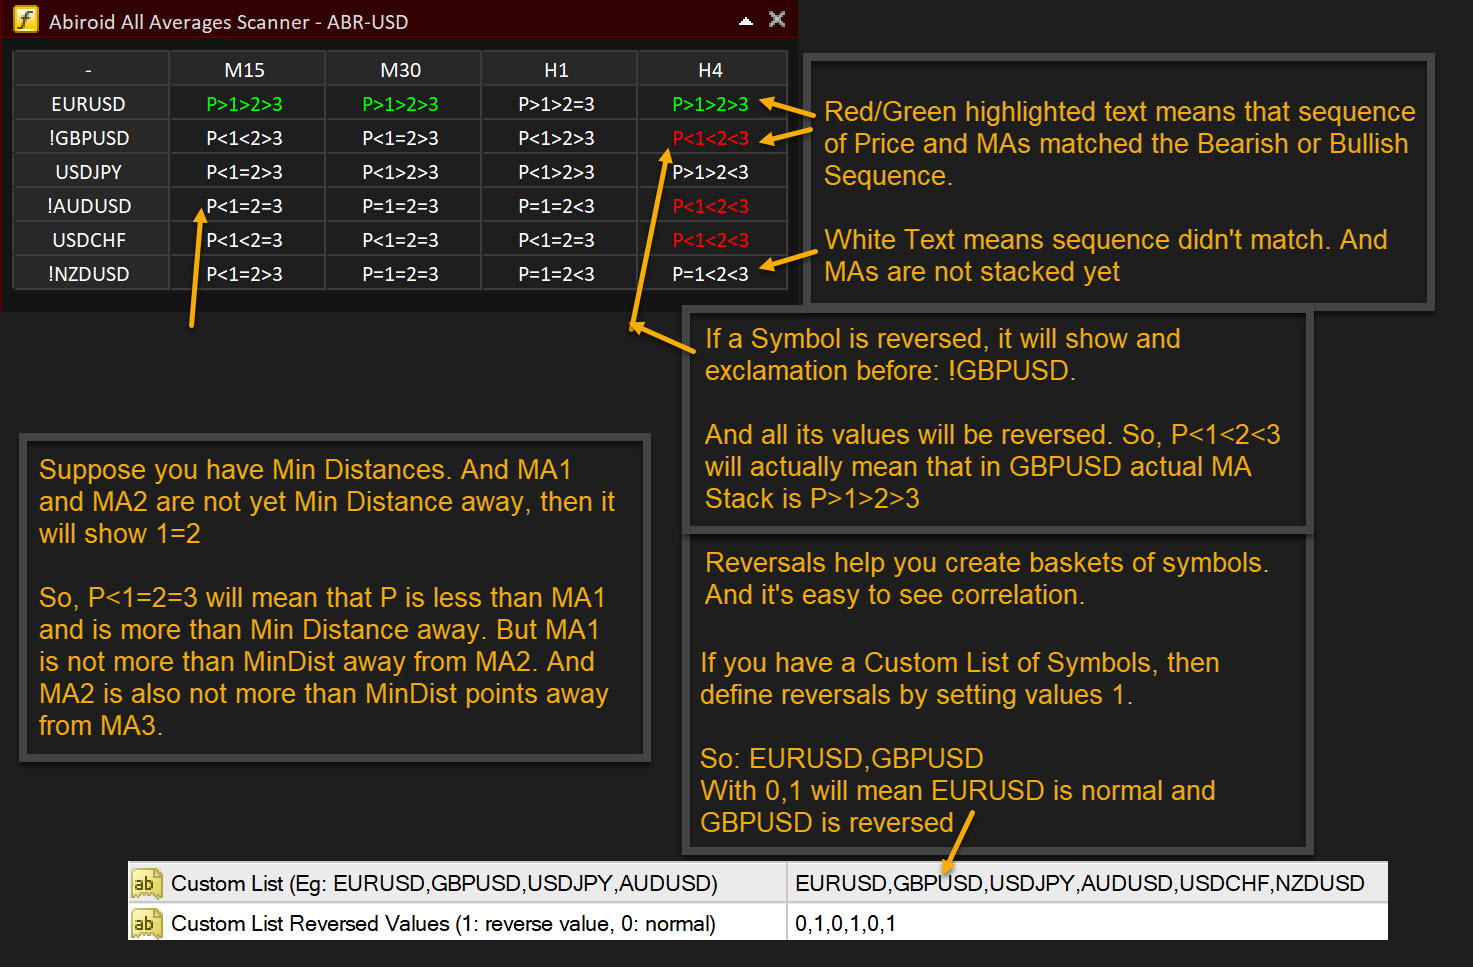Select the M15 column header

[245, 70]
